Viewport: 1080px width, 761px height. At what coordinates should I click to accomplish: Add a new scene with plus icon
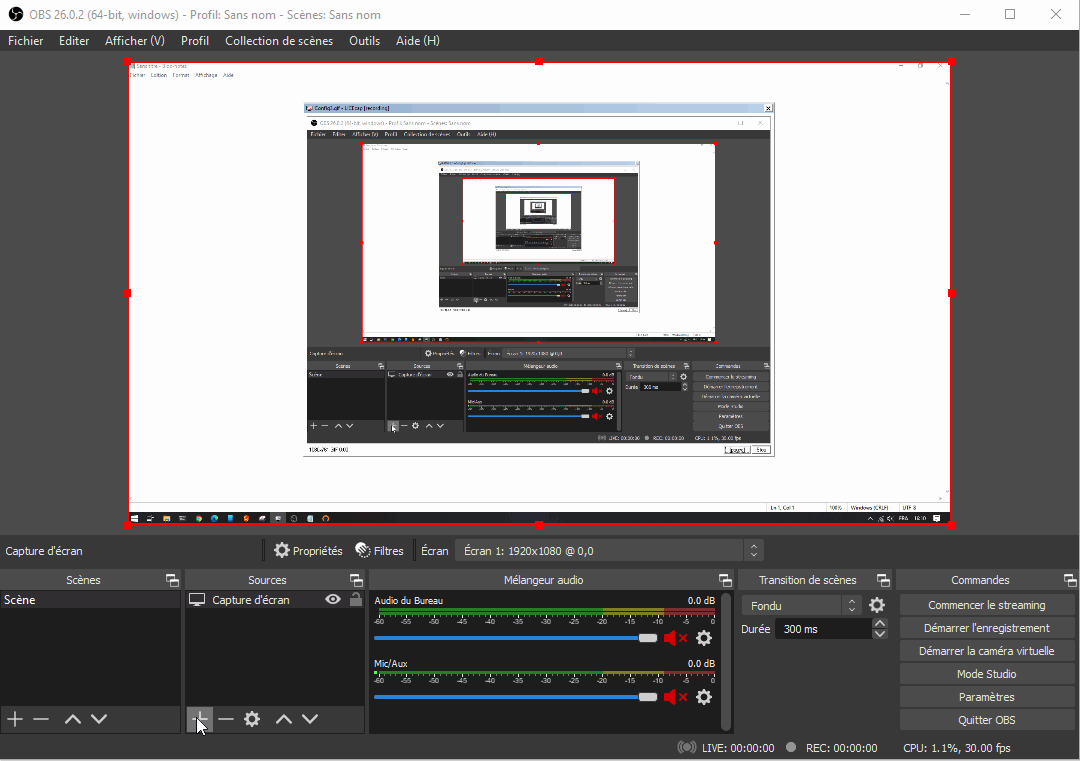(x=15, y=719)
